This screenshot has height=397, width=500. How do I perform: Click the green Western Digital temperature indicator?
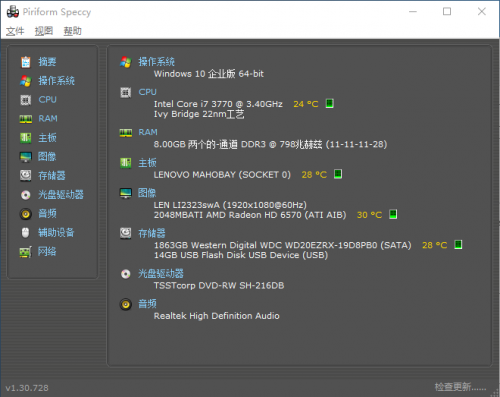458,245
